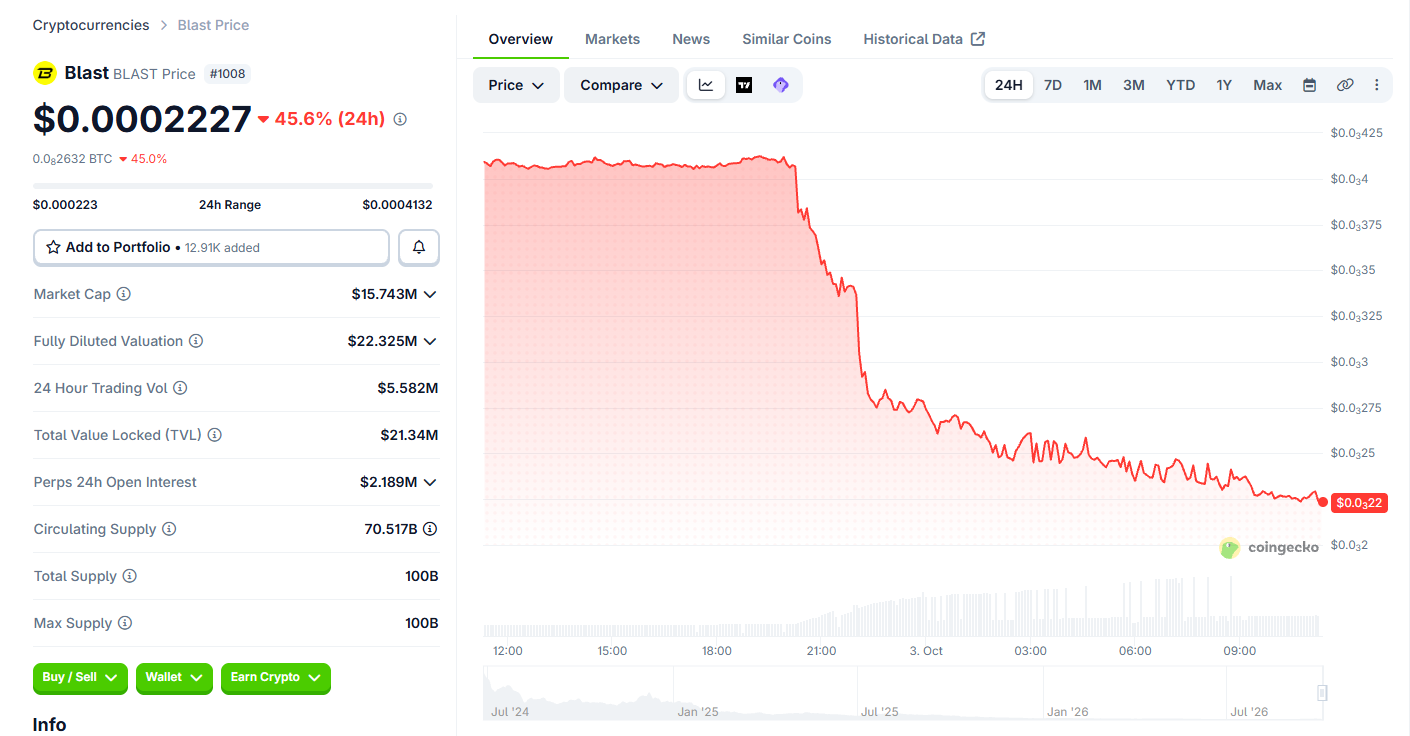Click the 24h range progress bar
Image resolution: width=1410 pixels, height=736 pixels.
[x=233, y=186]
